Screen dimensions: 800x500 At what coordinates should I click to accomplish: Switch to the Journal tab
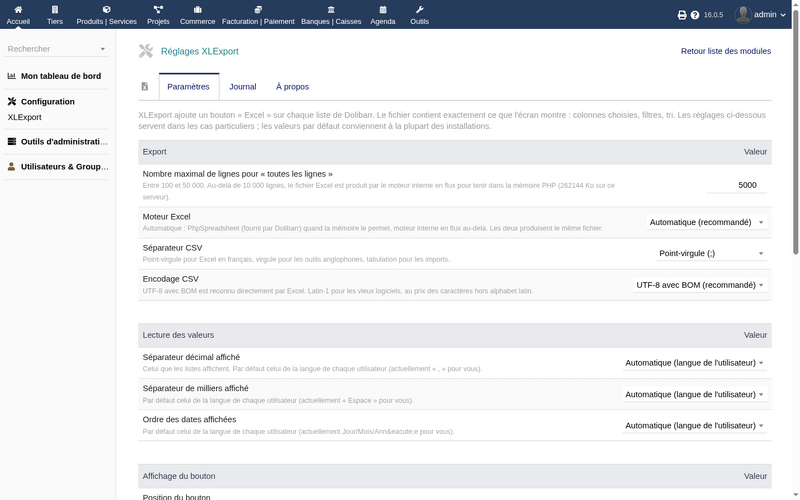coord(242,87)
